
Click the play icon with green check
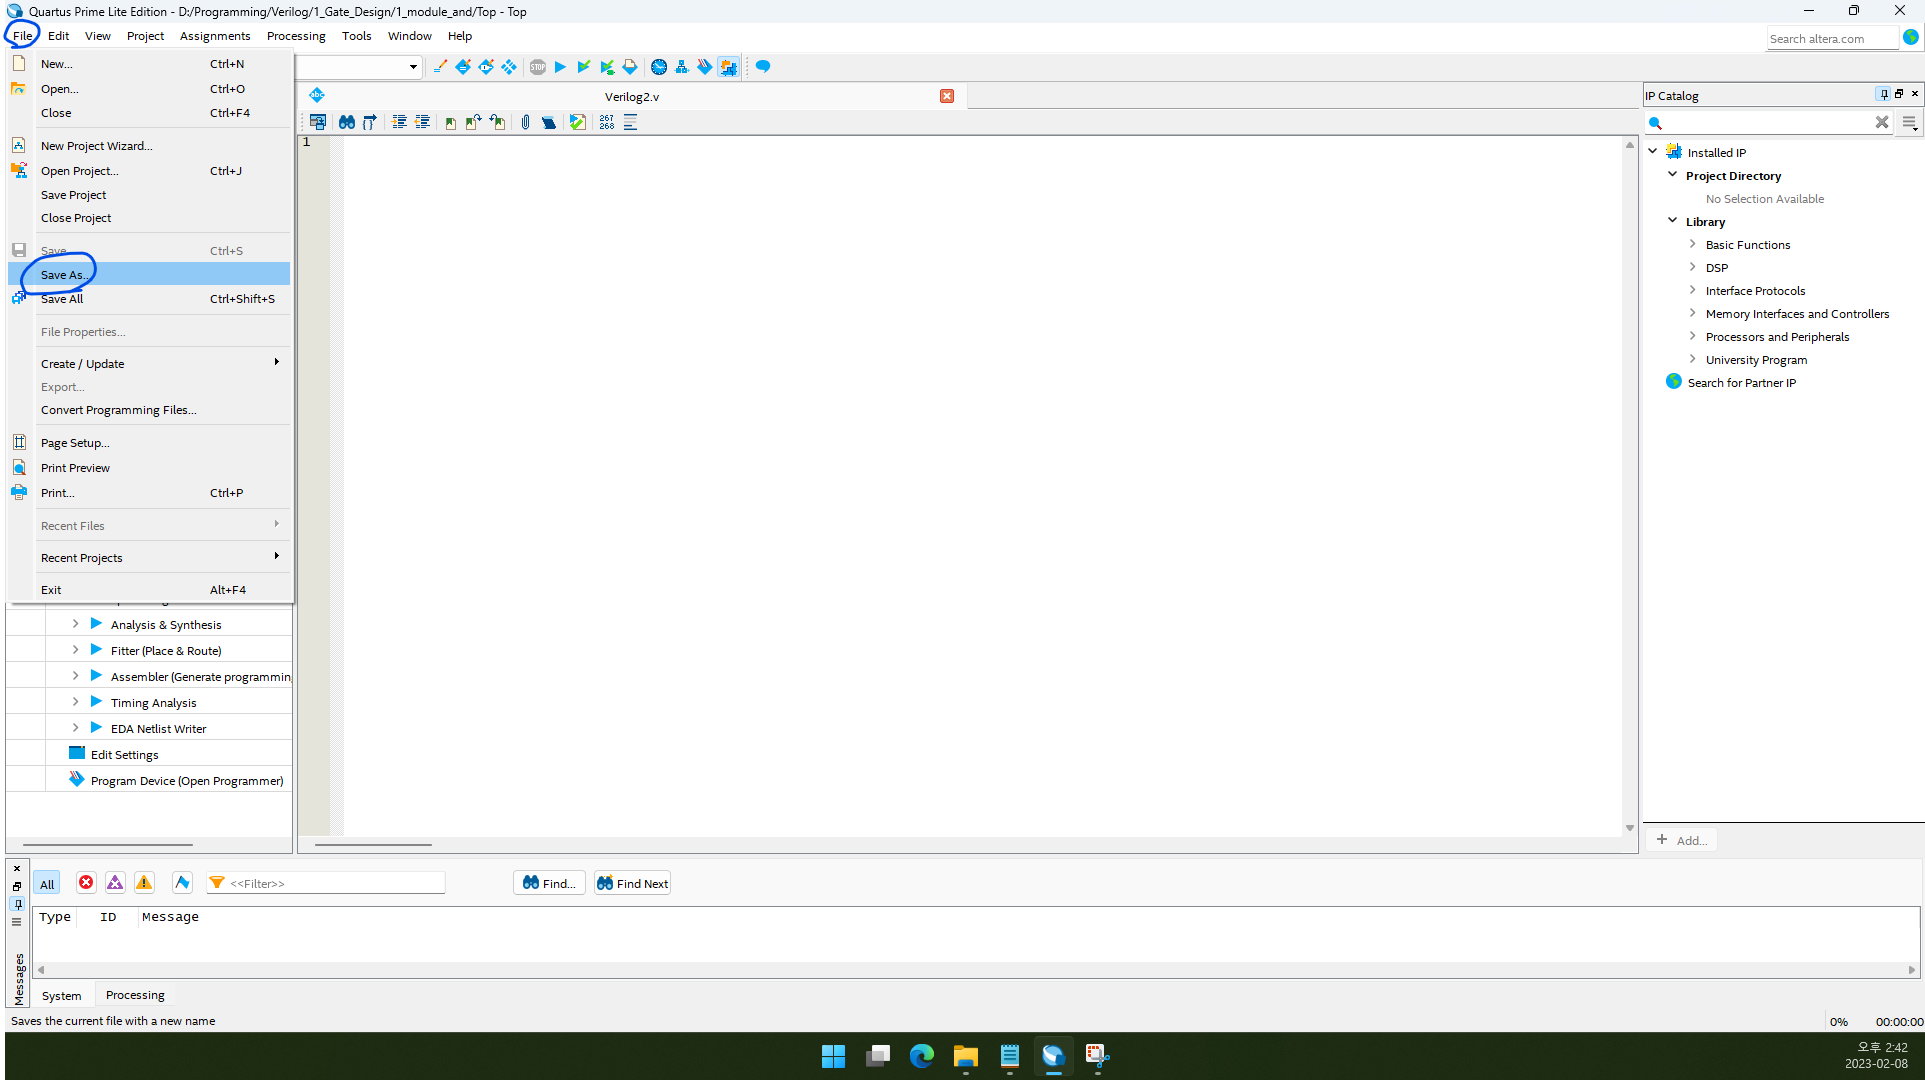point(584,67)
